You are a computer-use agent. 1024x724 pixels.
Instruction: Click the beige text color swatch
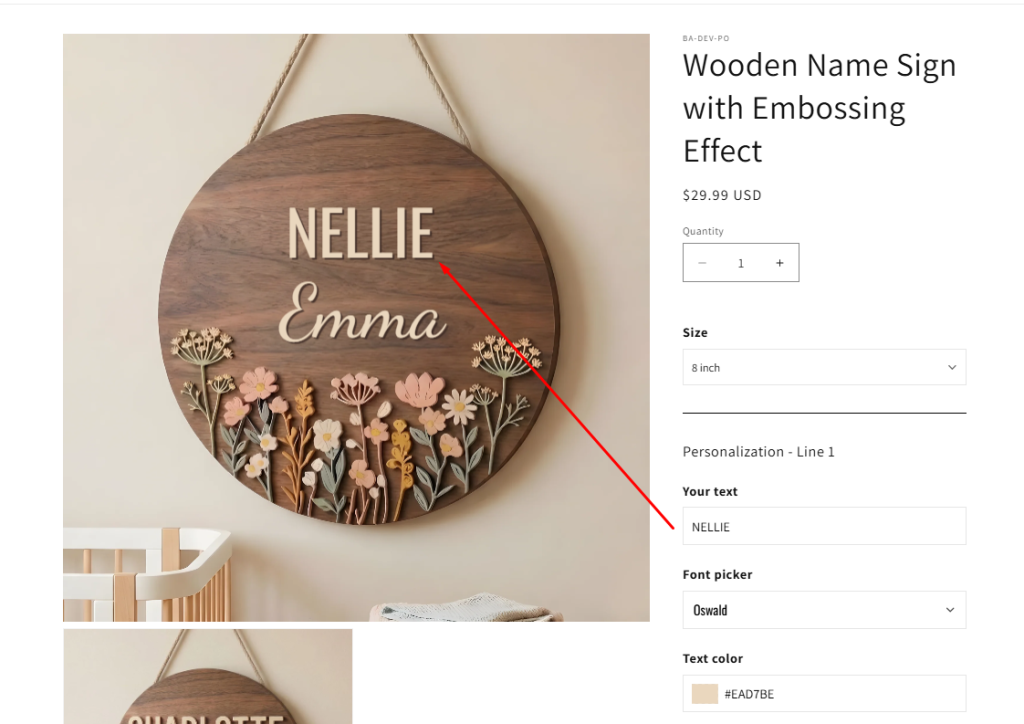[x=705, y=694]
